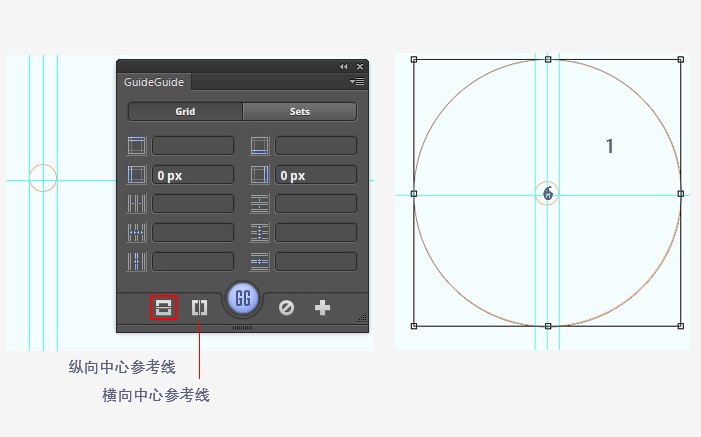Image resolution: width=701 pixels, height=437 pixels.
Task: Click the blue GG apply button
Action: [243, 298]
